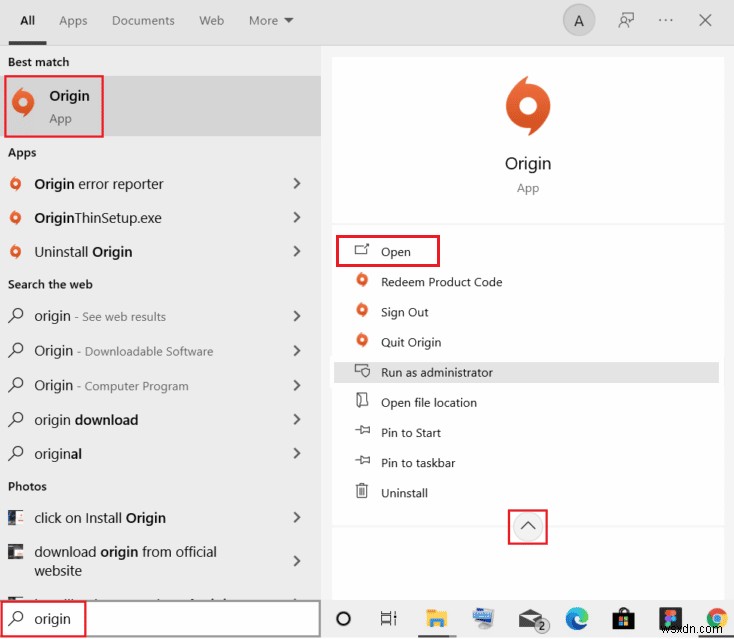Click the account avatar labeled A
Viewport: 734px width, 639px height.
coord(579,21)
